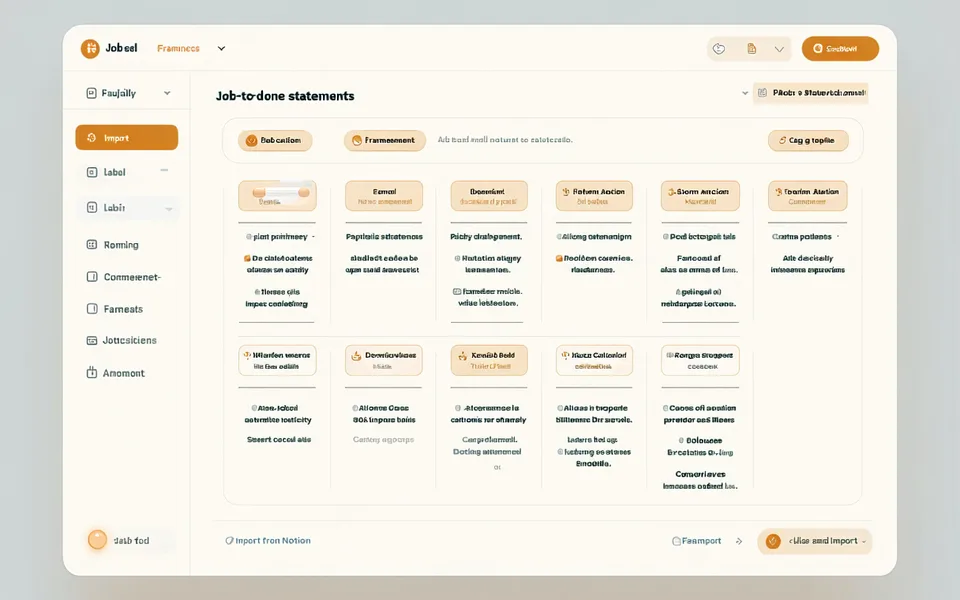The height and width of the screenshot is (600, 960).
Task: Open the chevron left of Statuertchamail button
Action: pos(745,93)
